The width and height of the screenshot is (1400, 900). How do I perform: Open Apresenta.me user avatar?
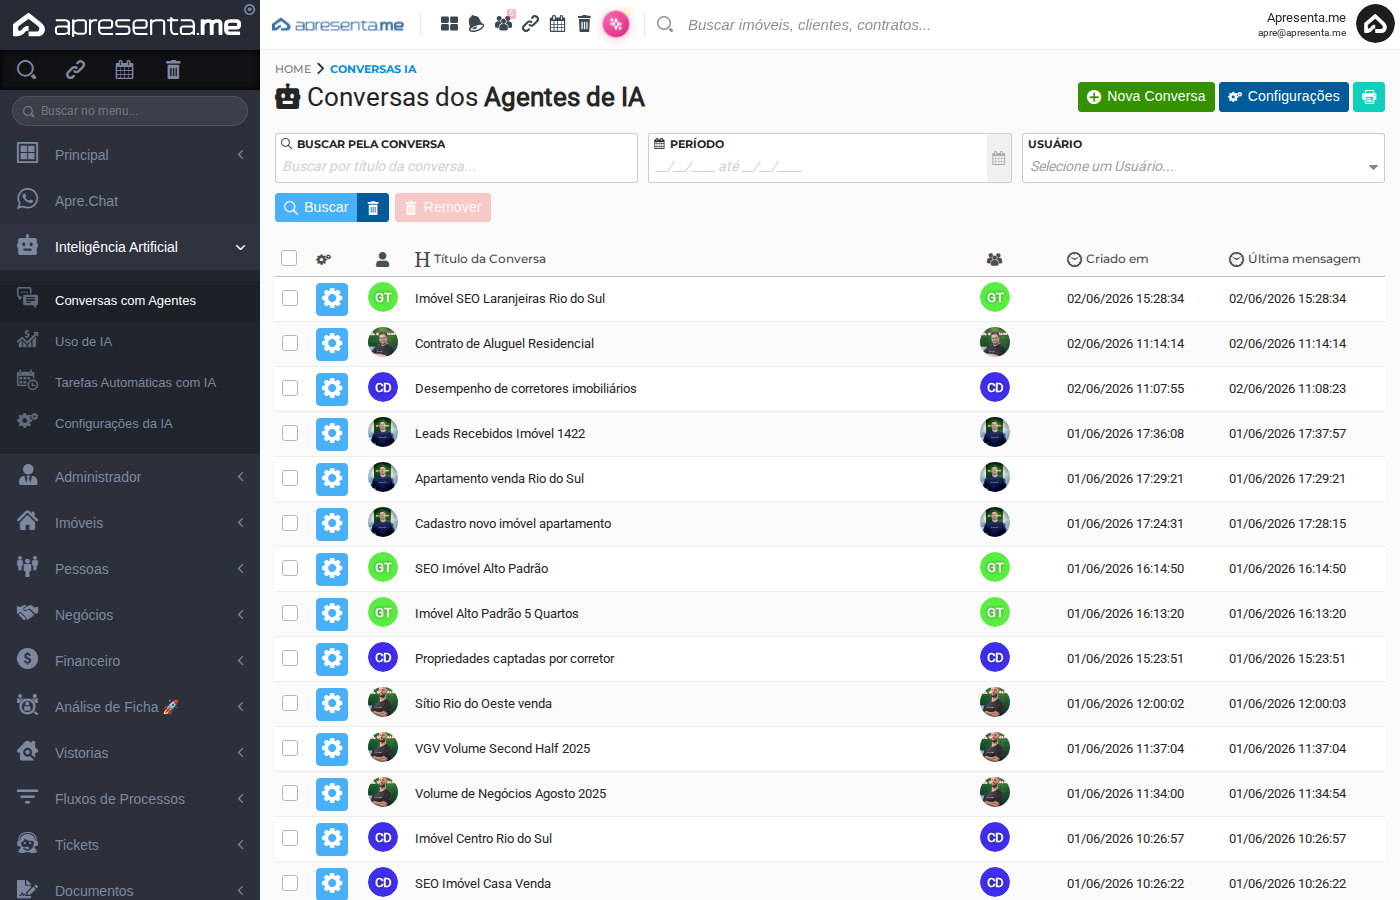click(1375, 24)
